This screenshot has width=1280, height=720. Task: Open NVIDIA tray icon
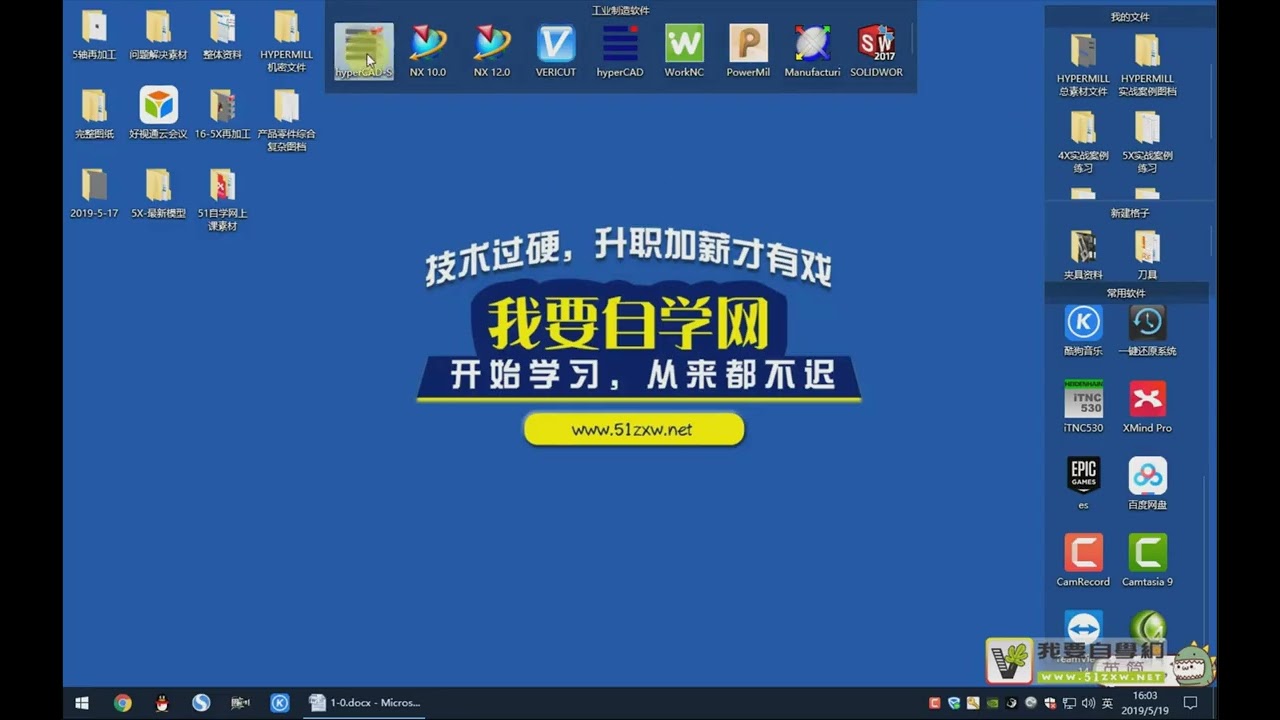coord(992,703)
